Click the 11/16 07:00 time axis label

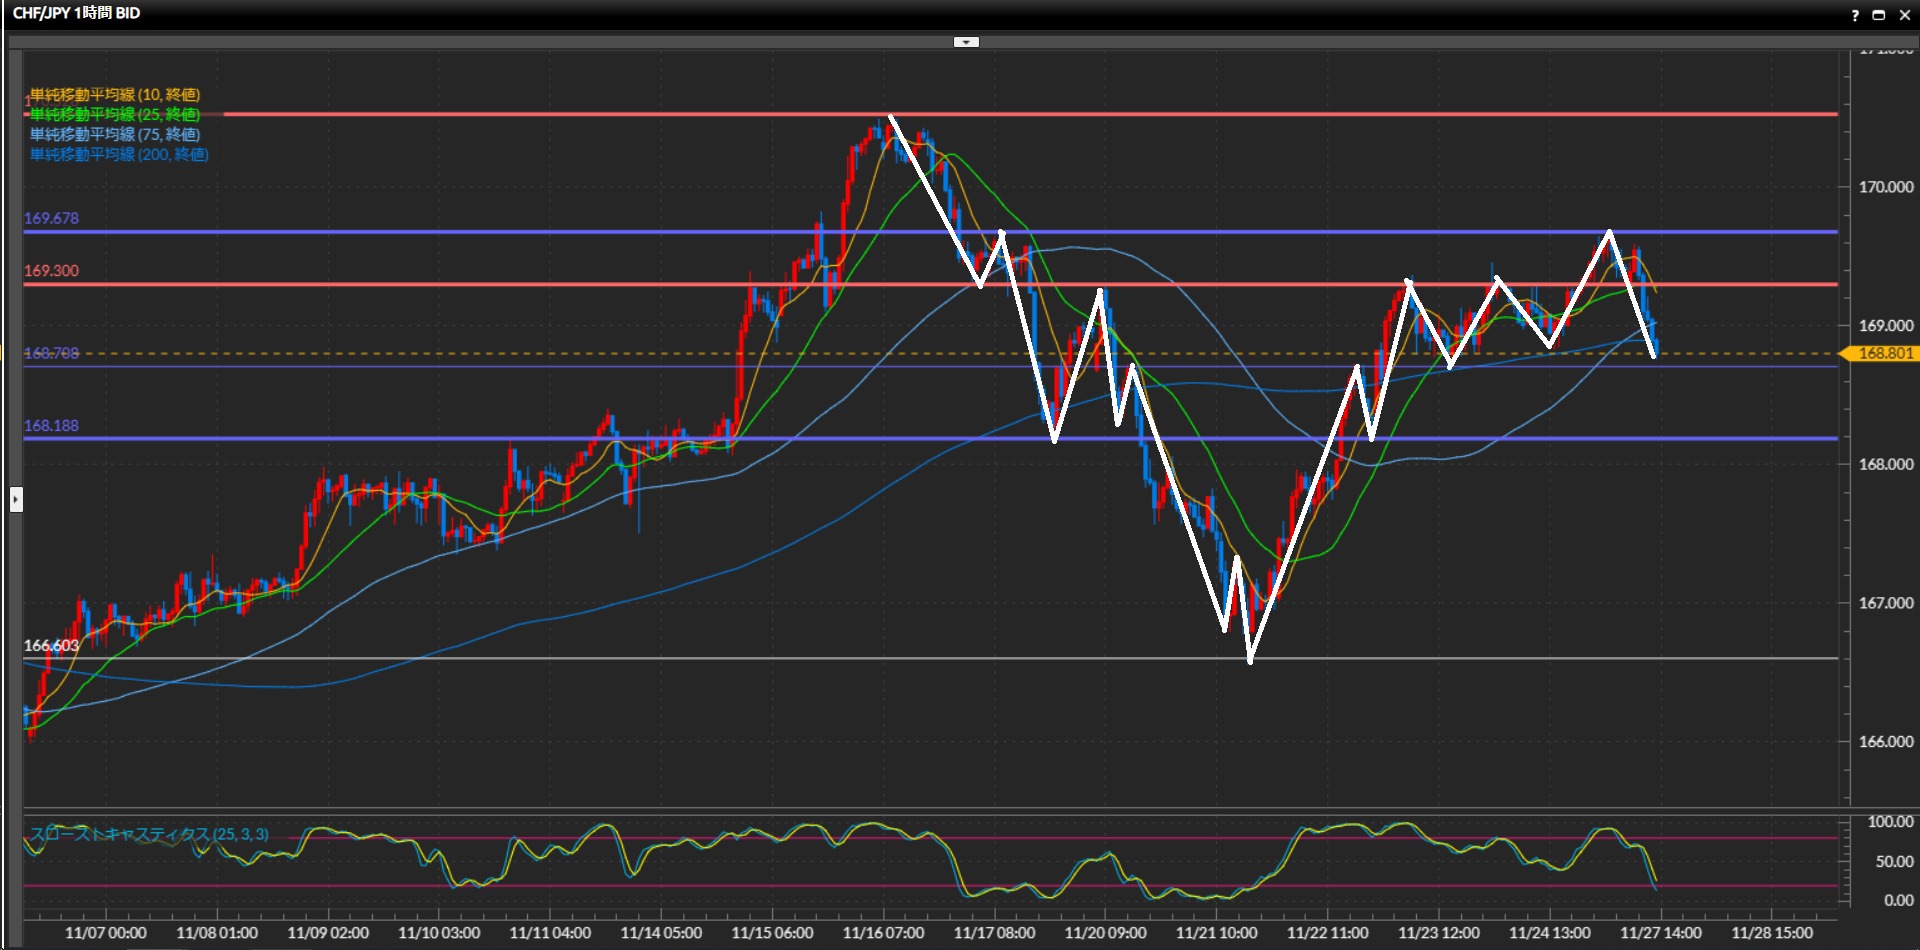(883, 933)
